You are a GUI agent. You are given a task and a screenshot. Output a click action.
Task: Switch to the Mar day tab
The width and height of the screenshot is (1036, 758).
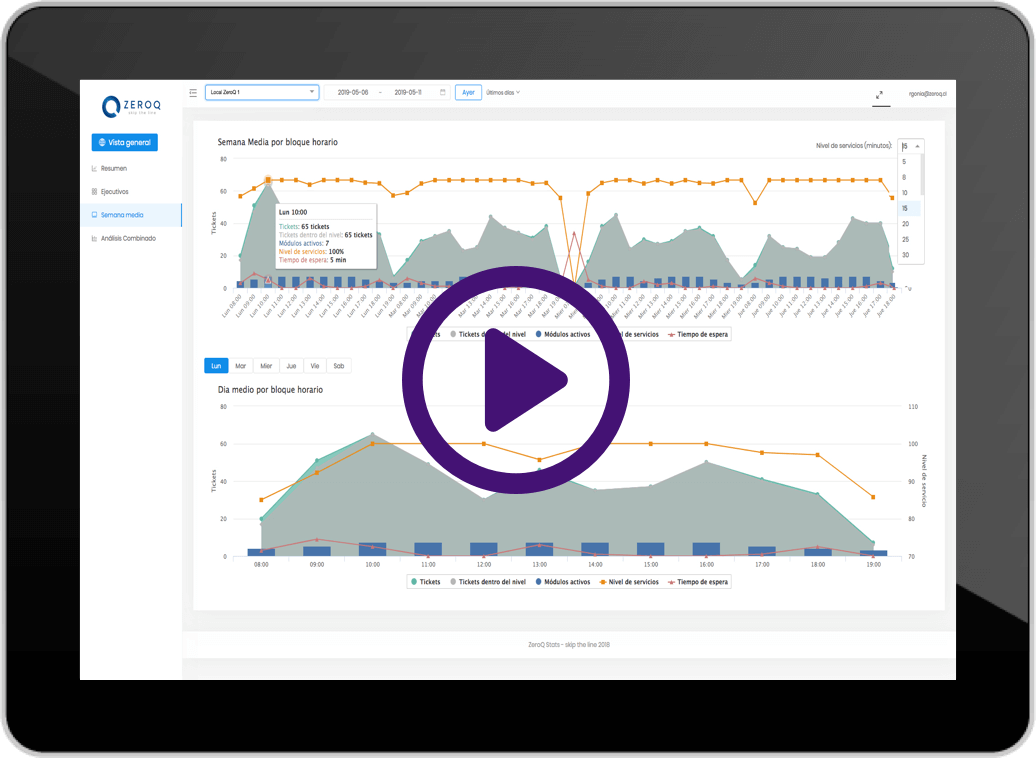pyautogui.click(x=240, y=366)
